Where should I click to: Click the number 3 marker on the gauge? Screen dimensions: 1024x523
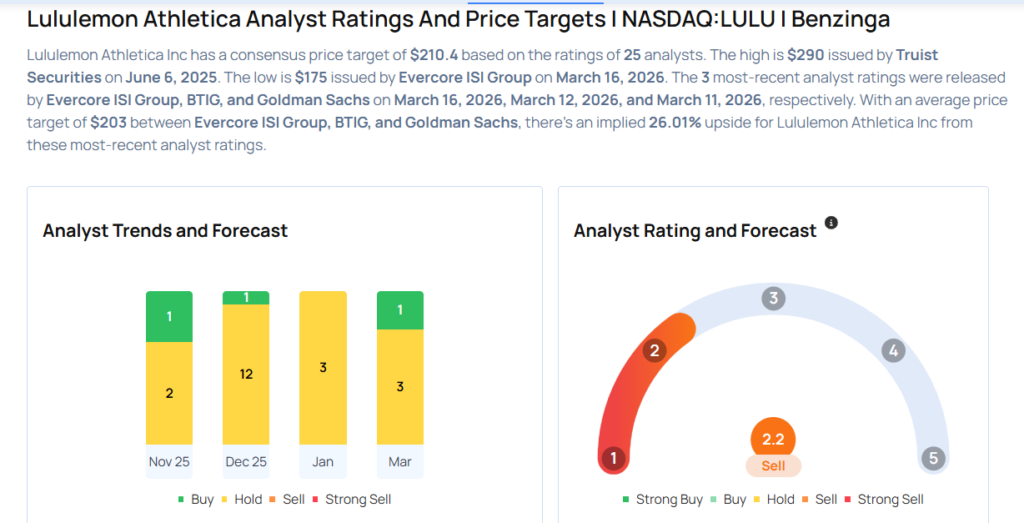coord(773,298)
